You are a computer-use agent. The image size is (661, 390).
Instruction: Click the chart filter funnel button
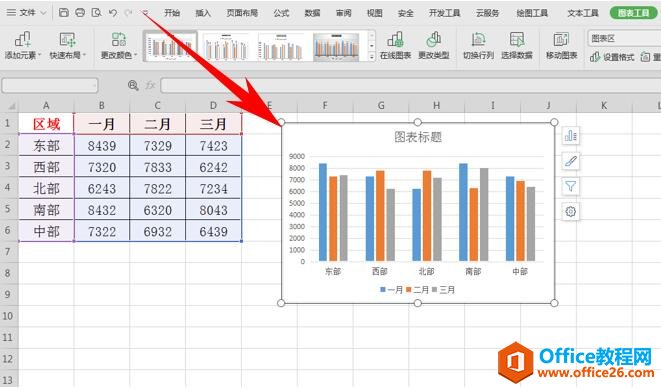(570, 186)
